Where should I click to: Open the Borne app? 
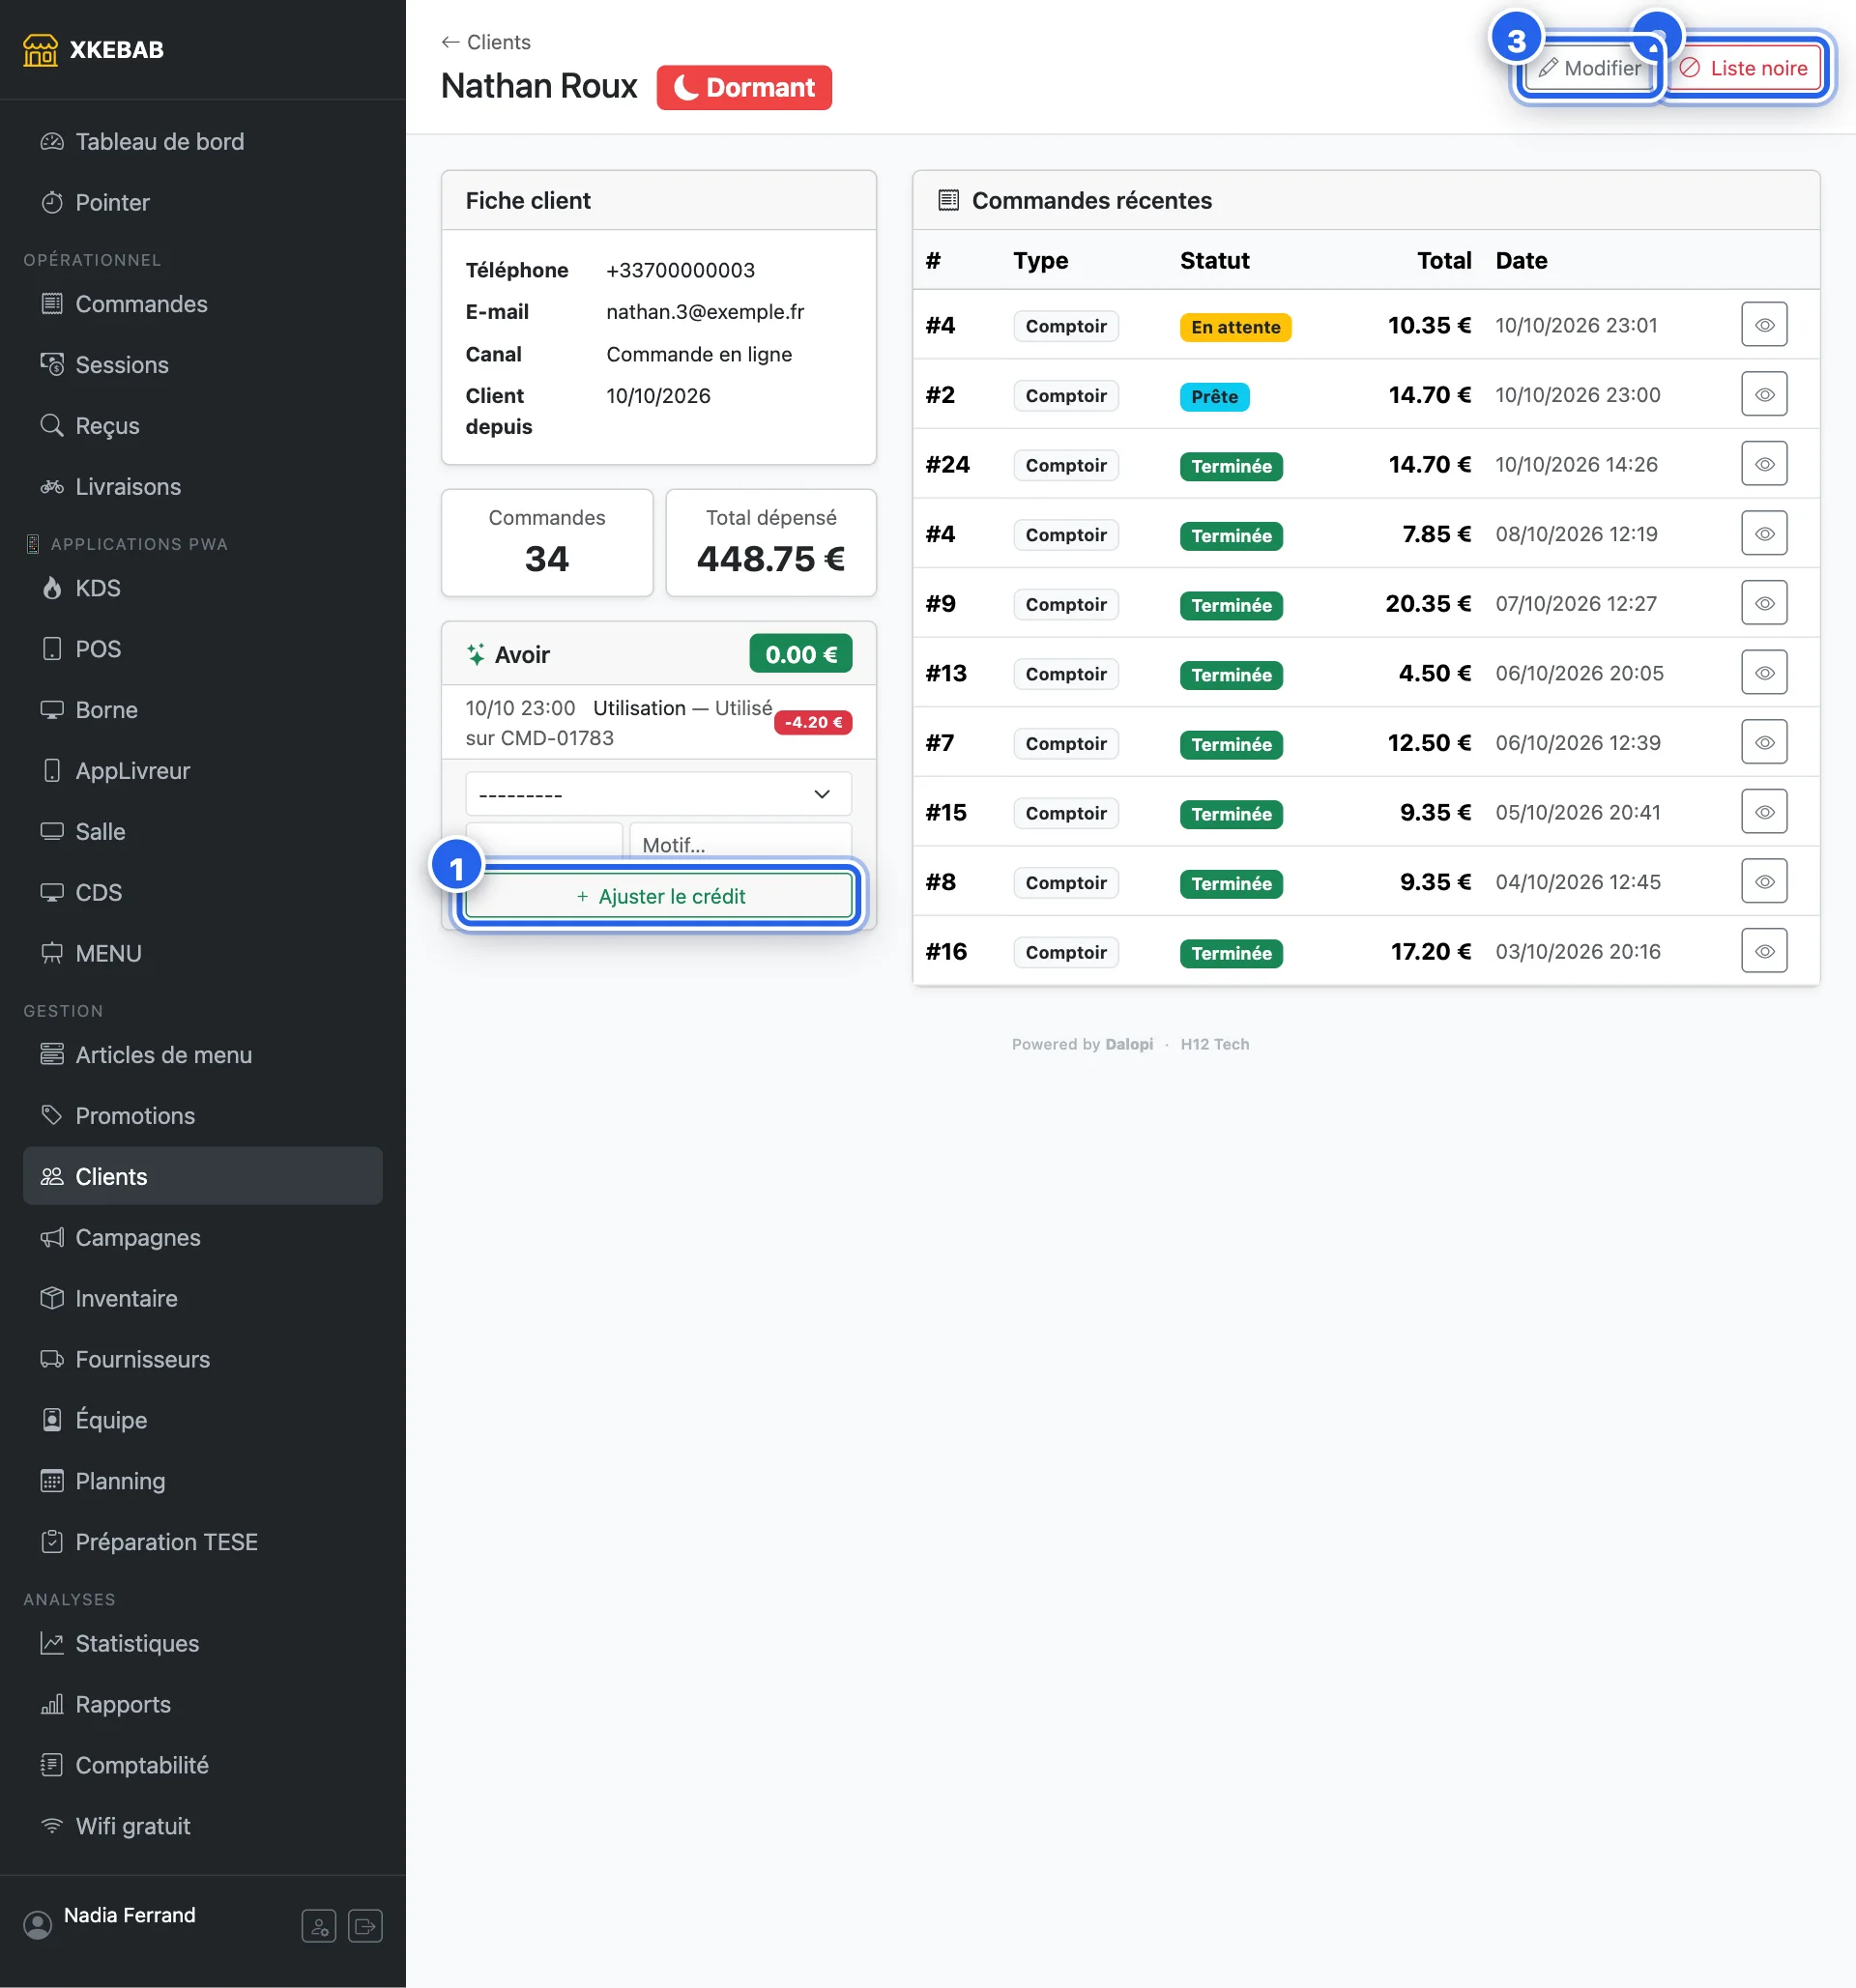coord(203,710)
